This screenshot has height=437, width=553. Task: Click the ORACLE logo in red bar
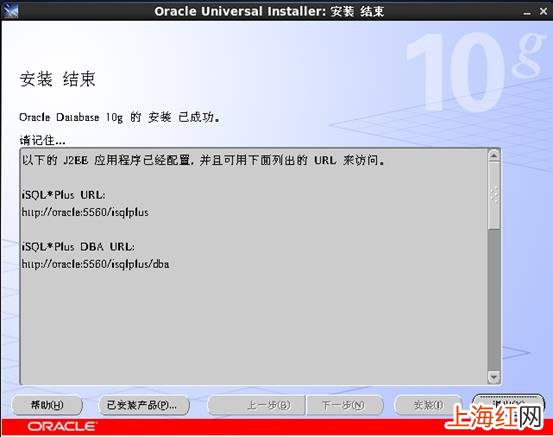[x=61, y=426]
